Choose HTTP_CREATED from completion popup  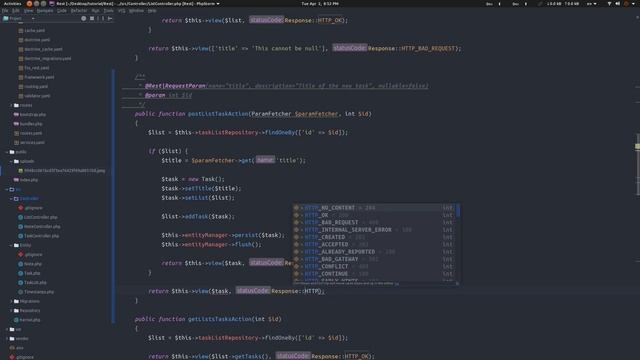[374, 237]
